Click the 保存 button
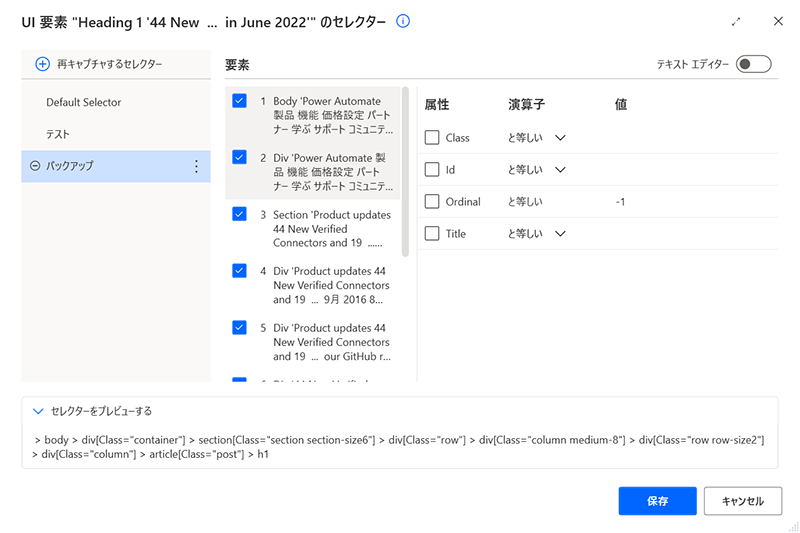Viewport: 800px width, 533px height. pos(657,501)
